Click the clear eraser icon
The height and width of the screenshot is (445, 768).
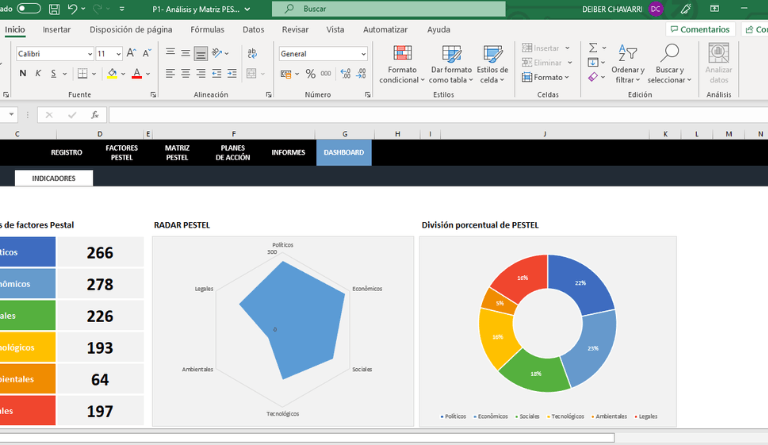coord(593,77)
